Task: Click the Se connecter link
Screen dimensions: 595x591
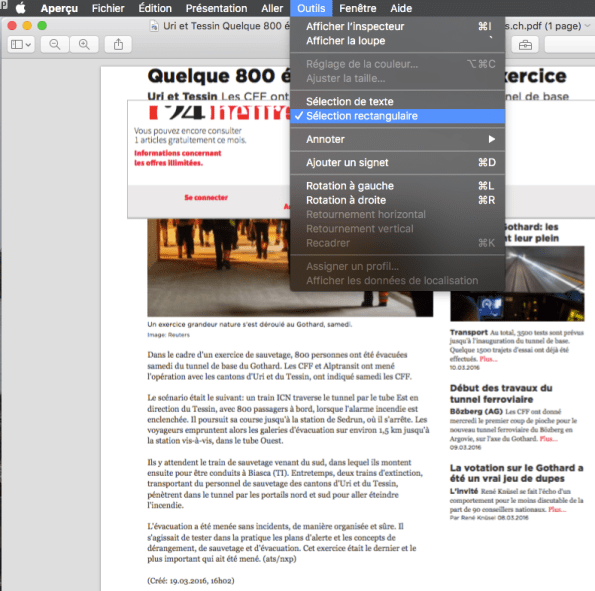Action: click(x=206, y=197)
